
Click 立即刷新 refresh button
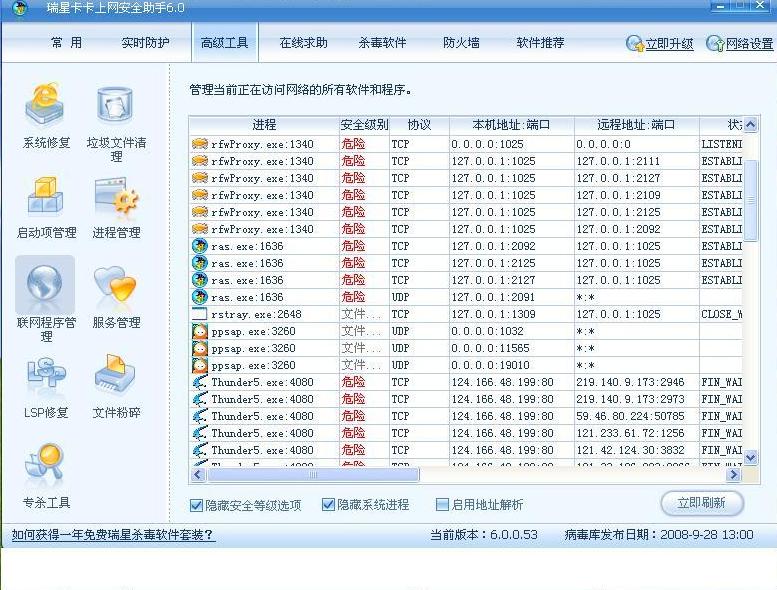[702, 503]
